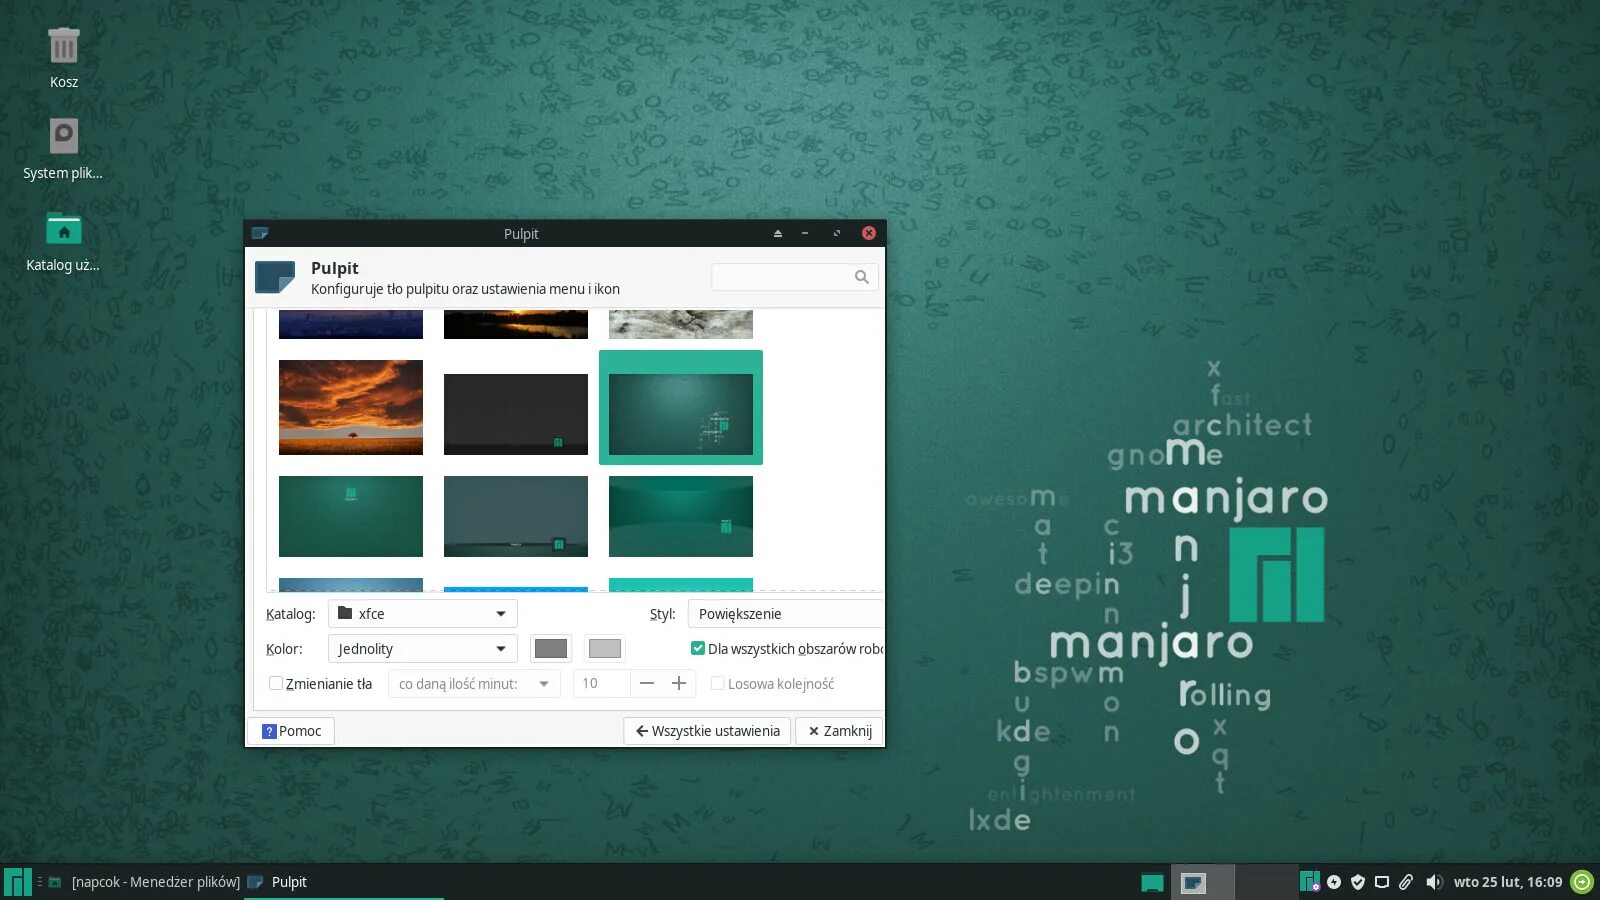Close Pulpit dialog with red X button
Viewport: 1600px width, 900px height.
click(869, 233)
